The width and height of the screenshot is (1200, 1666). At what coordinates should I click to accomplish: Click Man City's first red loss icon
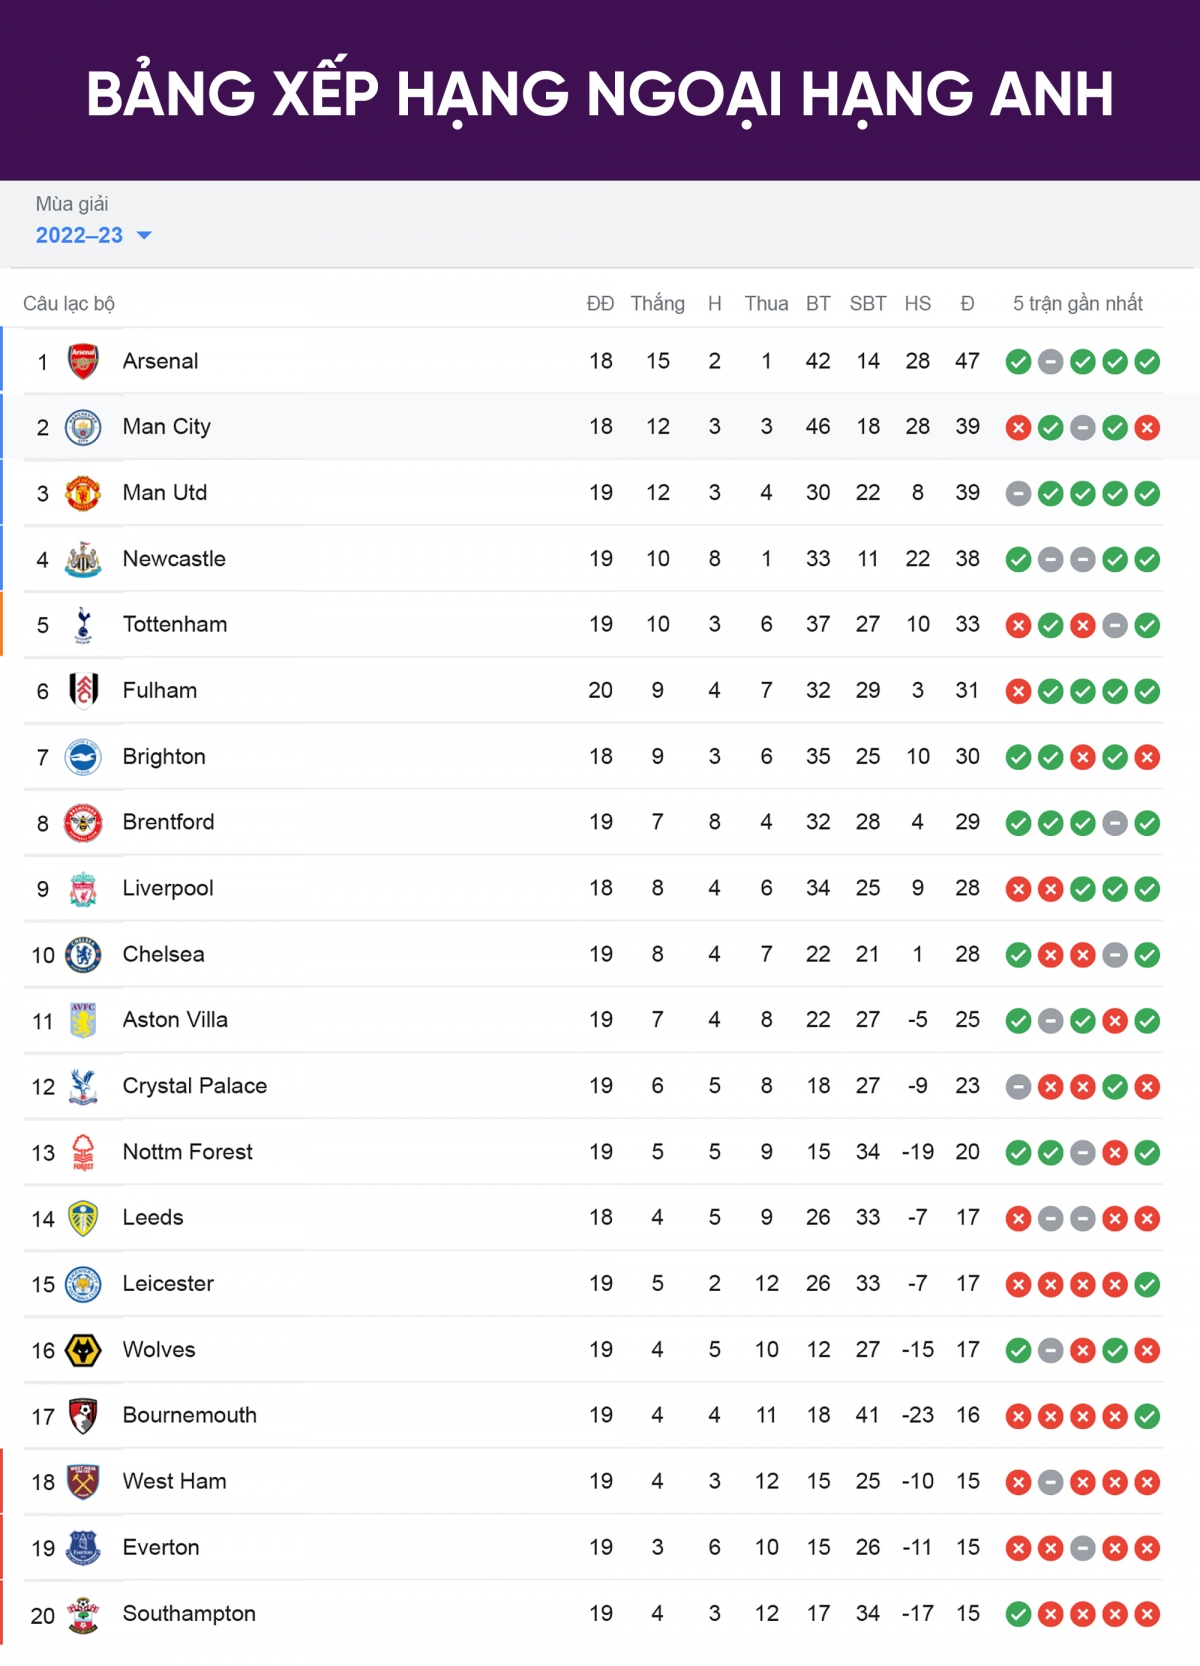(x=1018, y=428)
